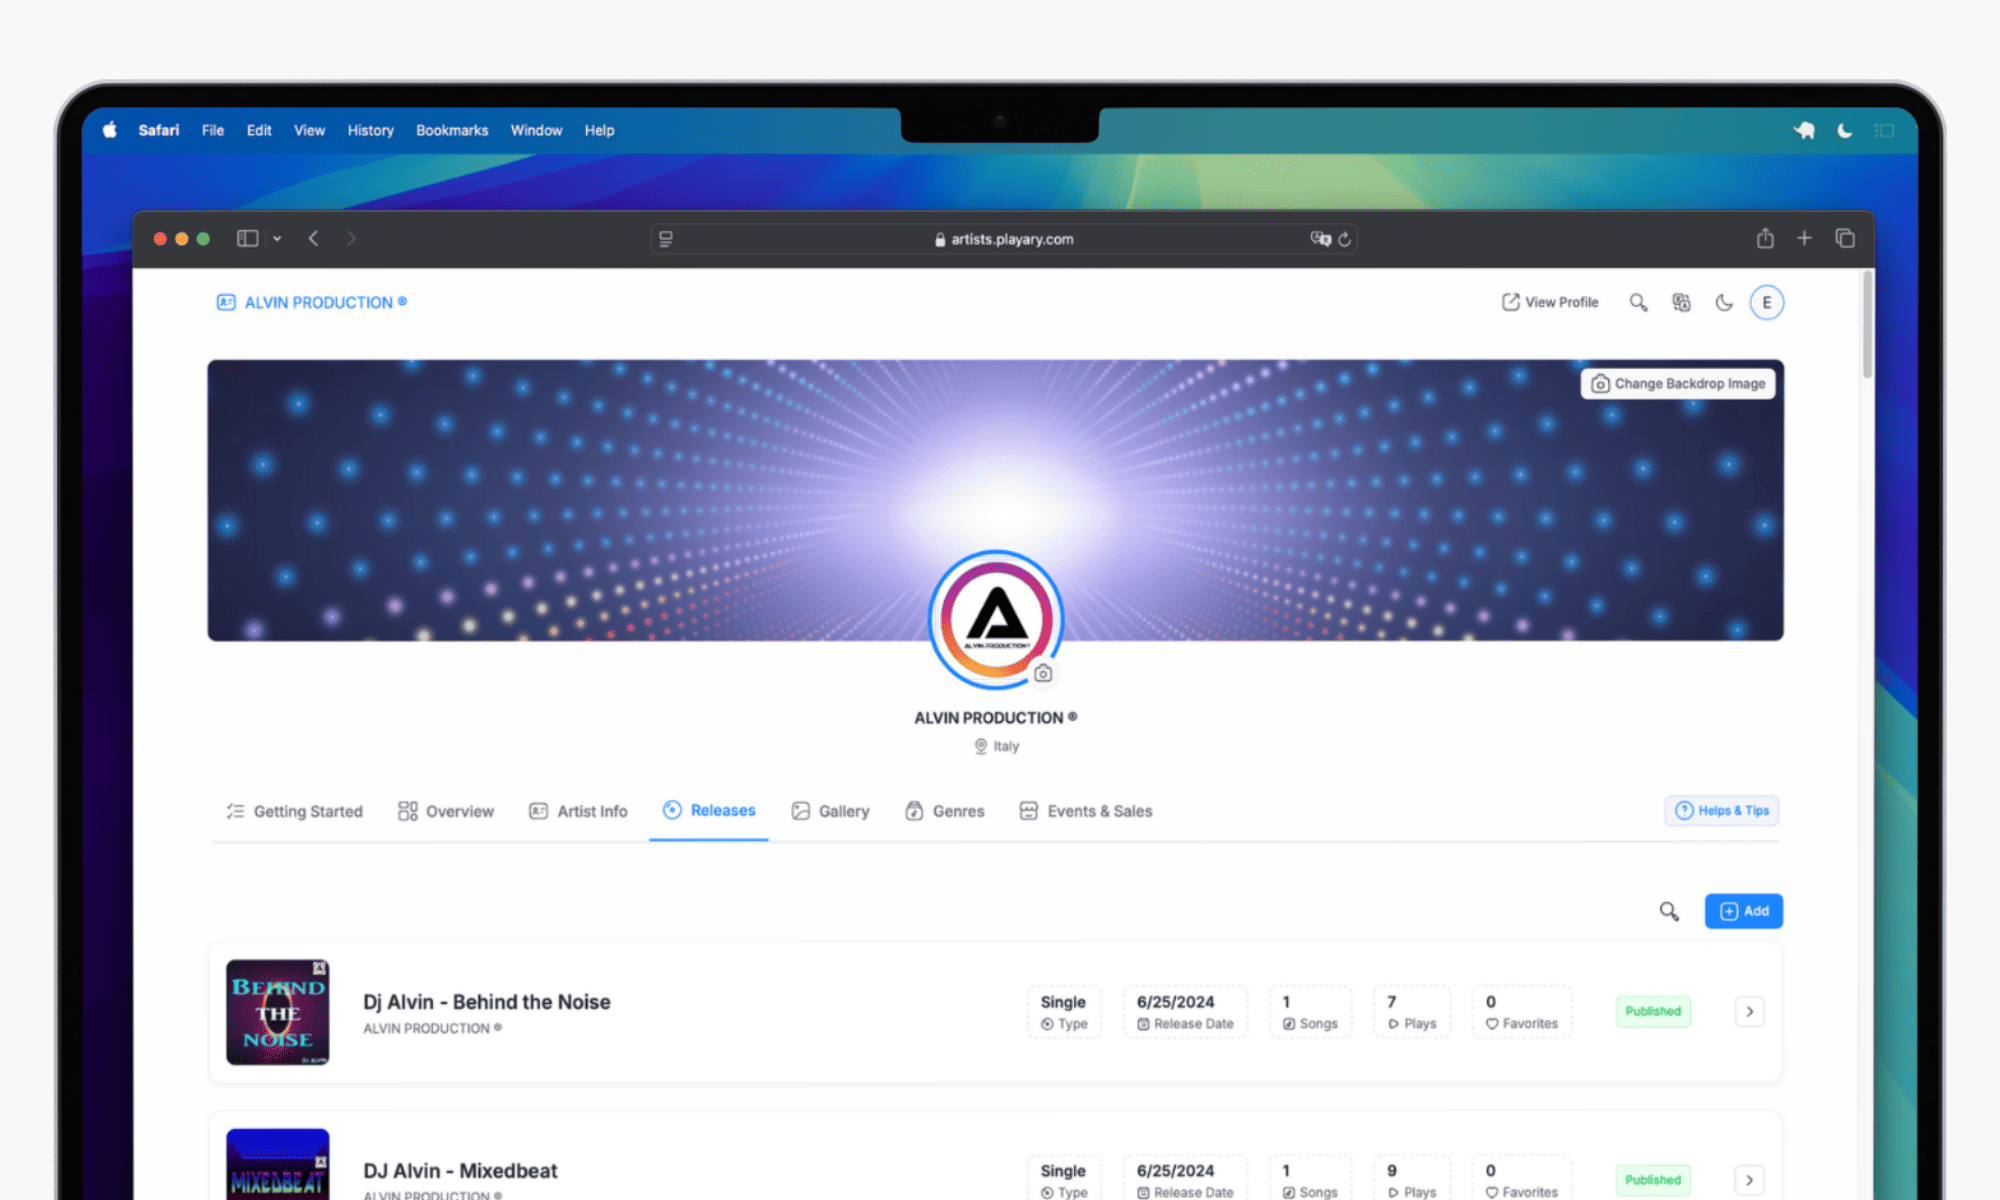Open the Safari Share button
Screen dimensions: 2000x1200
(x=1765, y=238)
